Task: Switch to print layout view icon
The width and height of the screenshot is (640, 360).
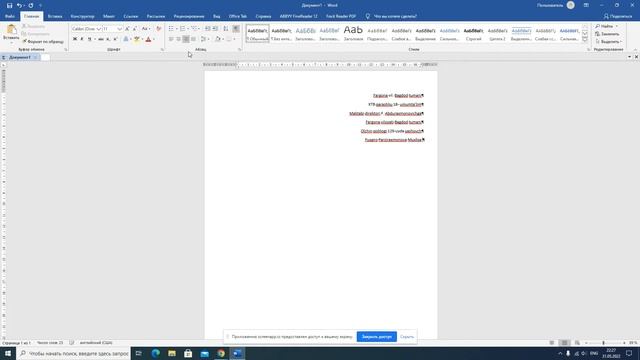Action: point(564,343)
